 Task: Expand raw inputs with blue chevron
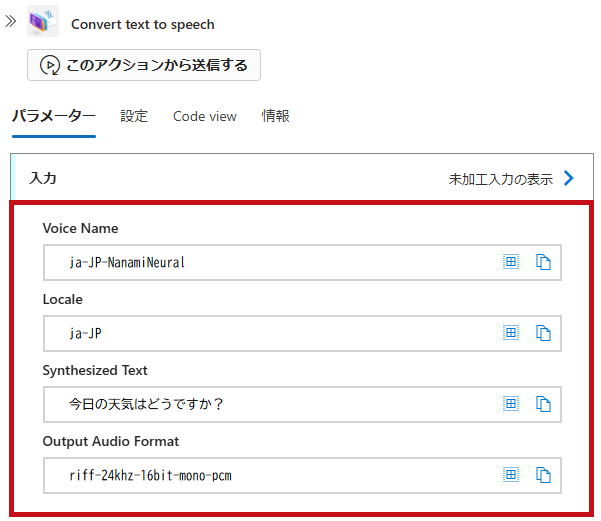click(569, 178)
